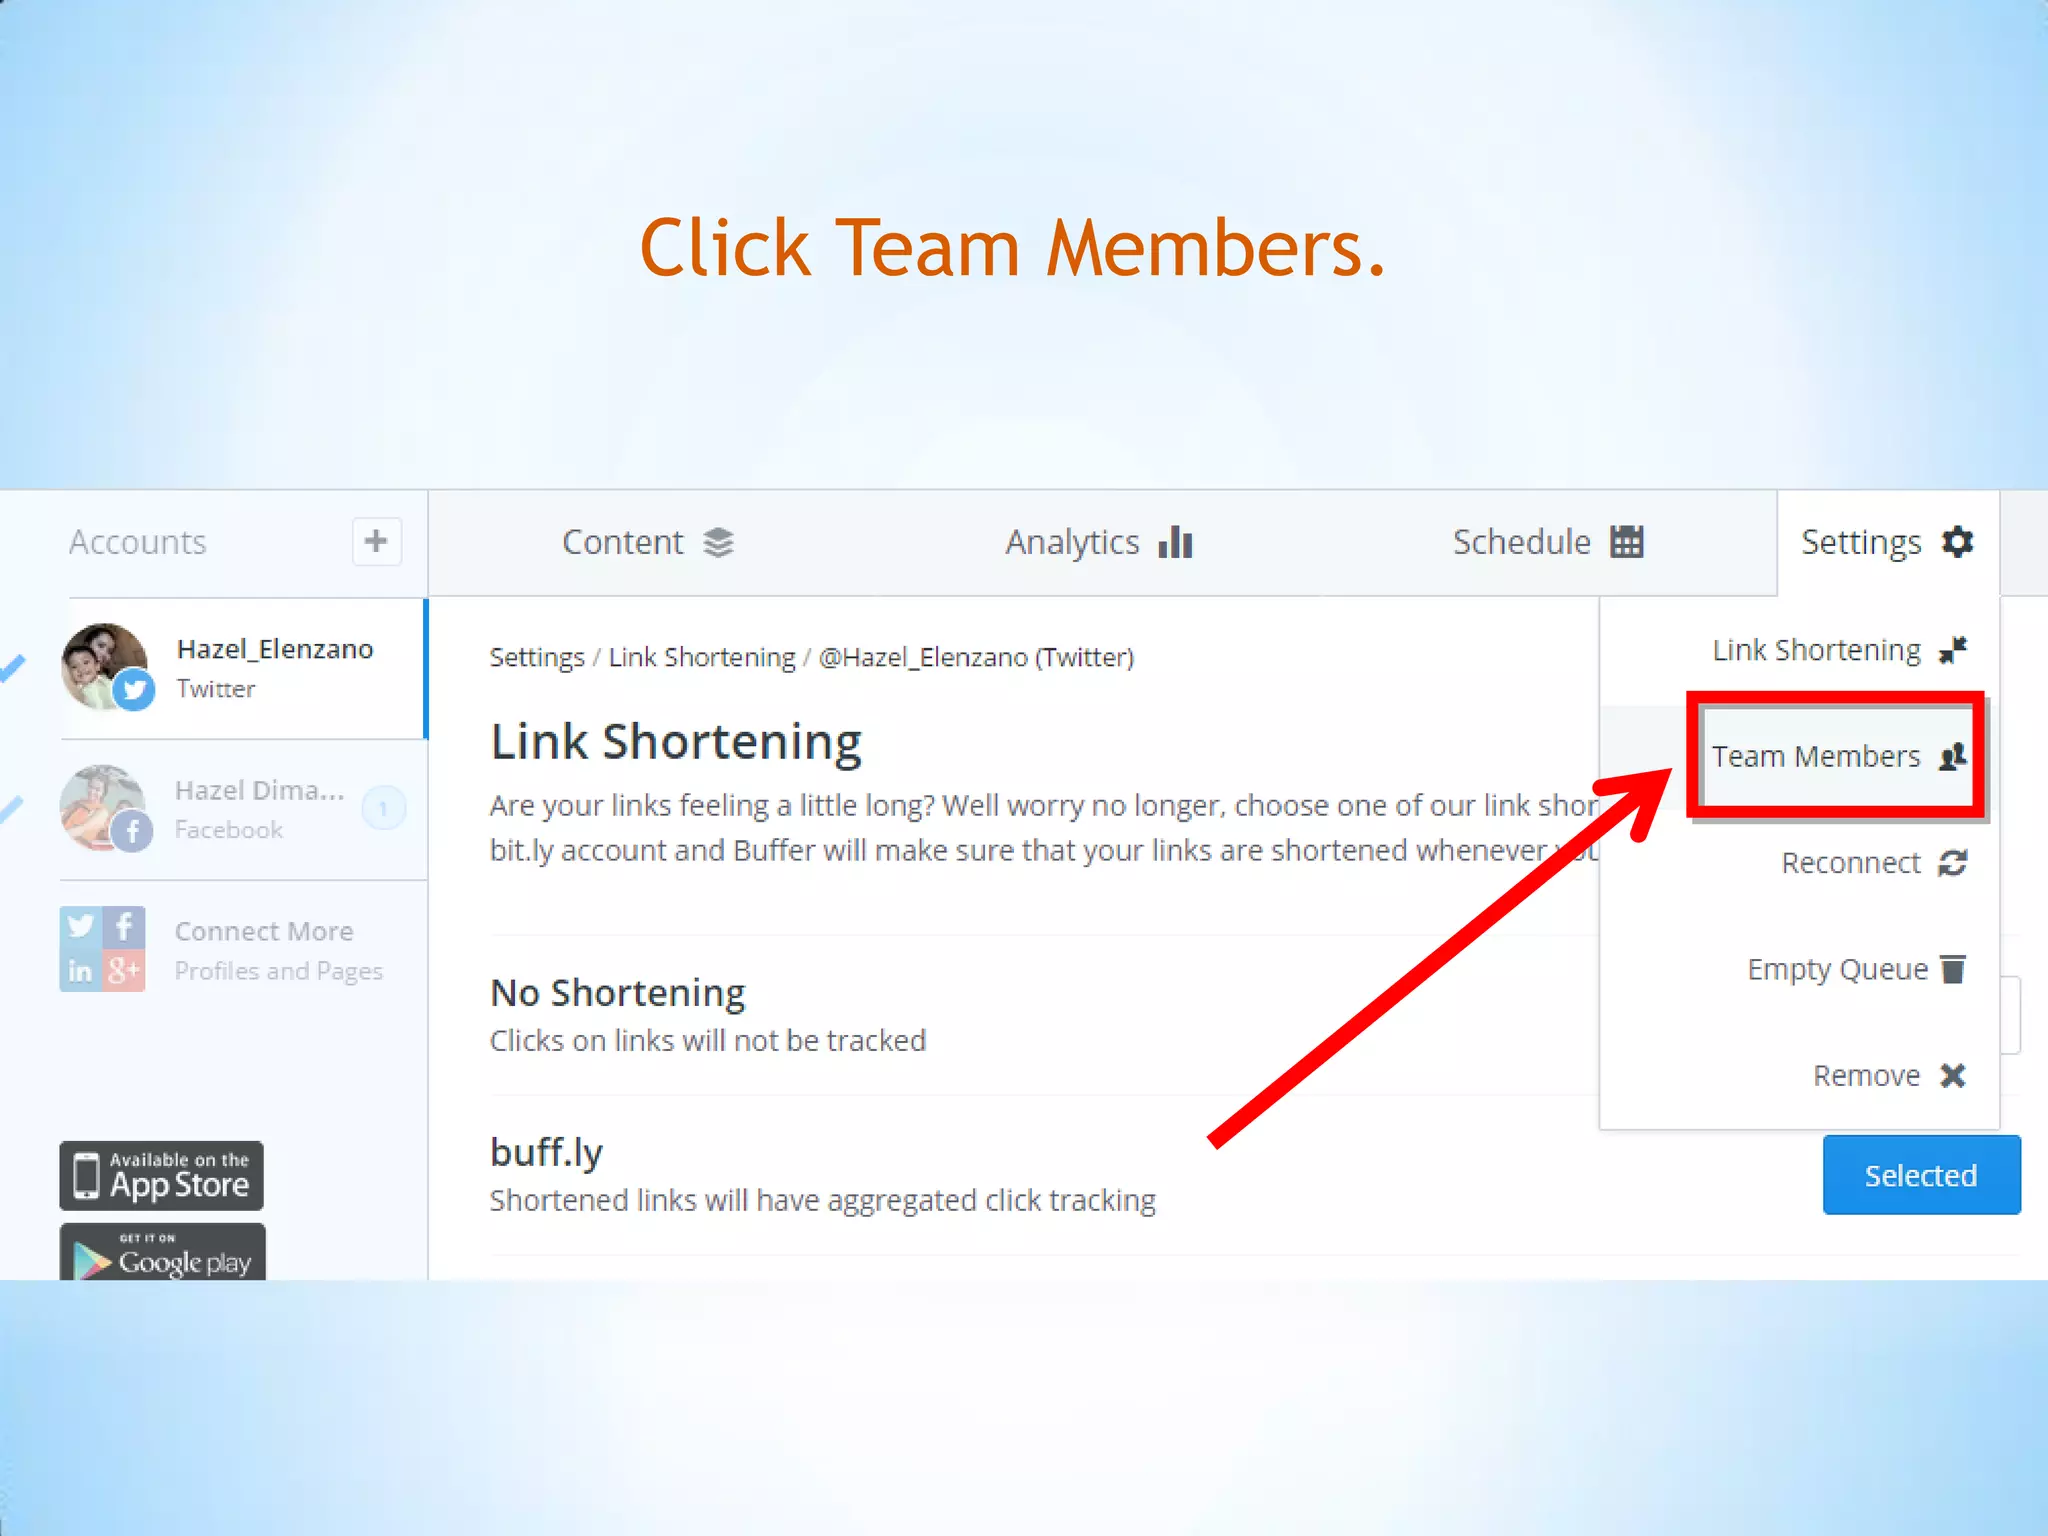Click the LinkedIn tile in Connect More

80,970
